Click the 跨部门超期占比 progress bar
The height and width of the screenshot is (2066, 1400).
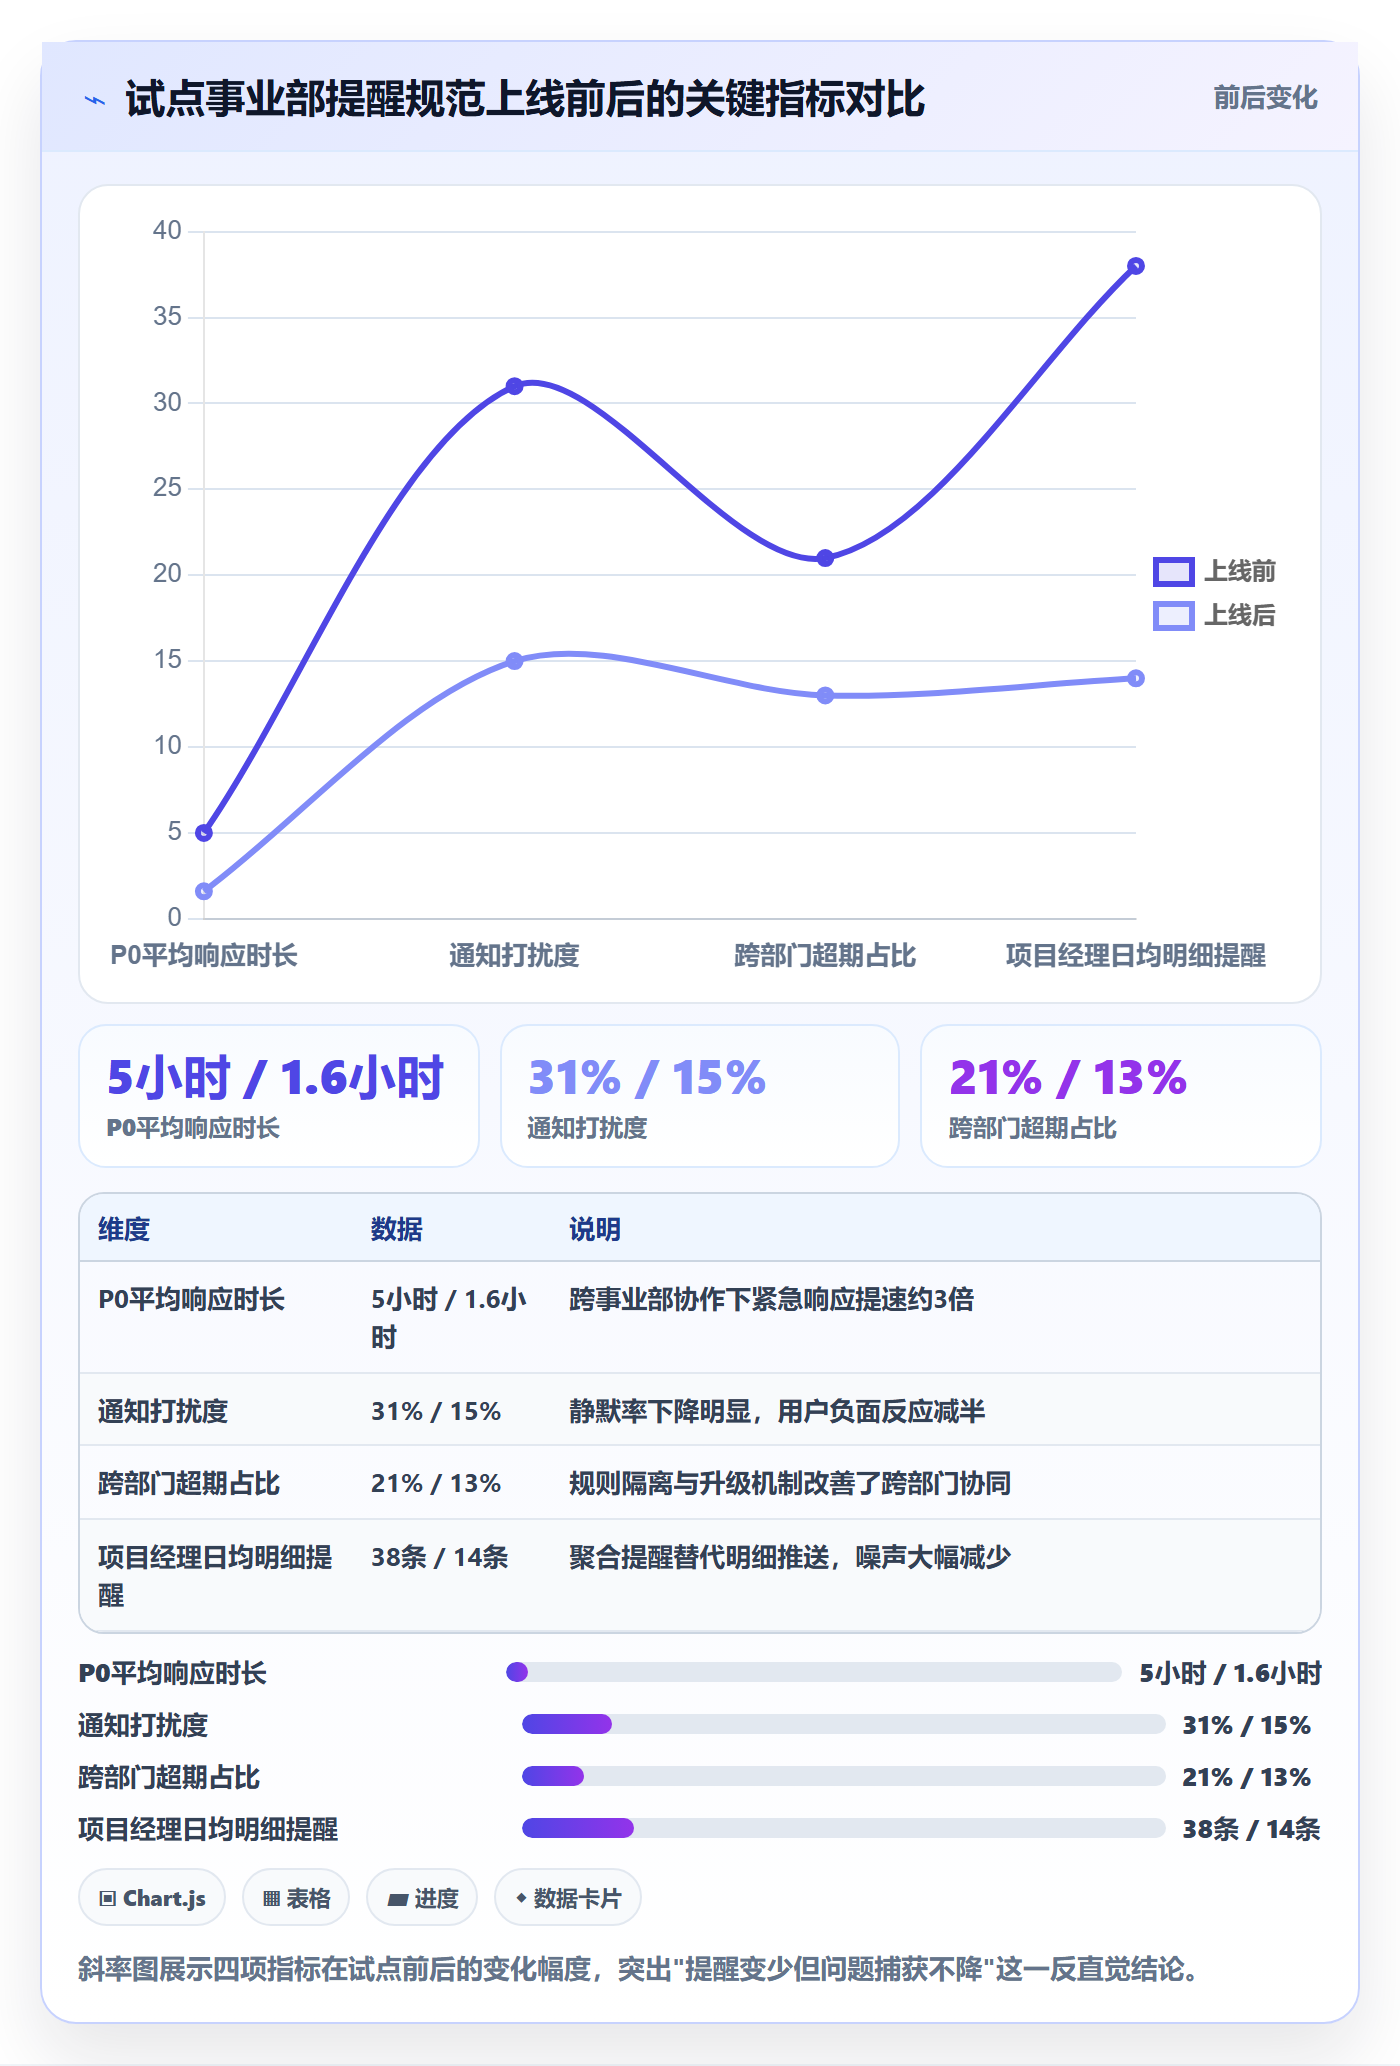click(844, 1776)
